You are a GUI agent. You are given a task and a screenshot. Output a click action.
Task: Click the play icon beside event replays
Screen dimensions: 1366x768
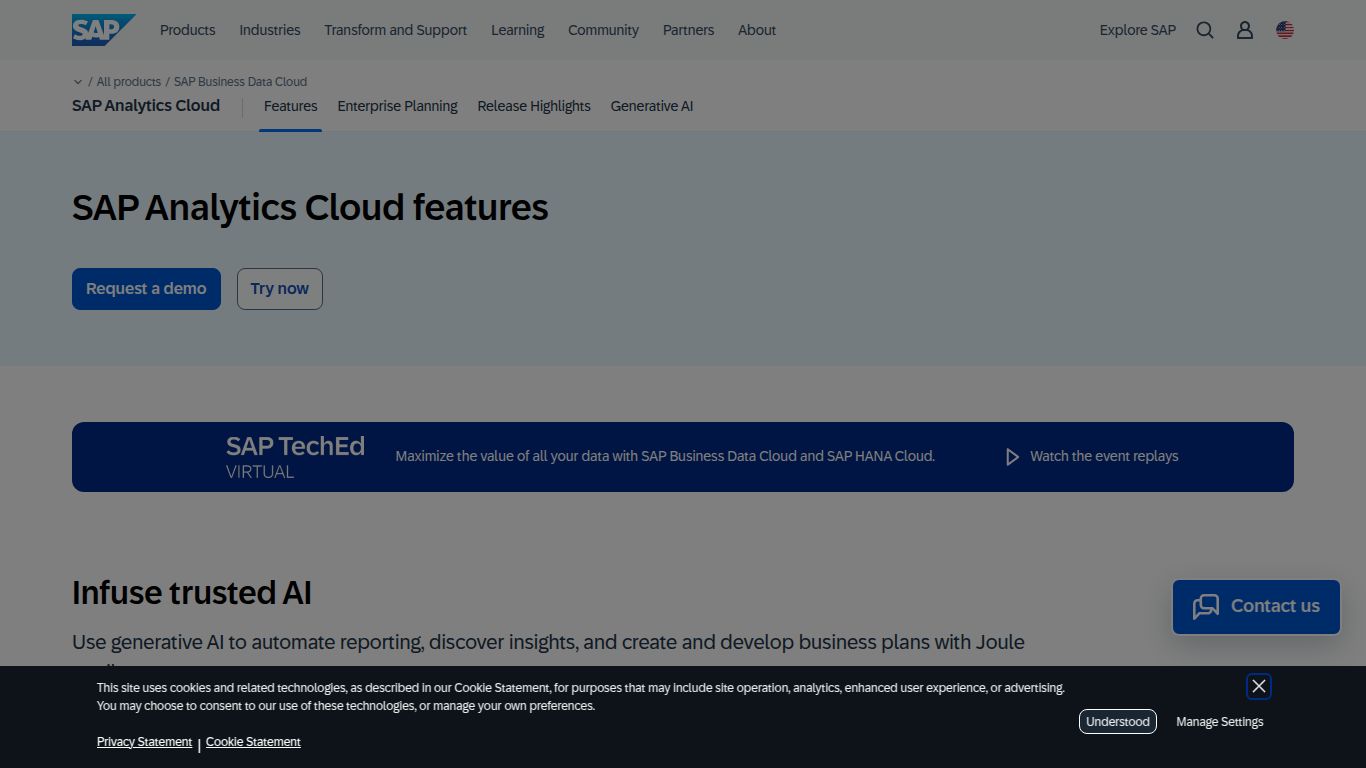[1012, 456]
